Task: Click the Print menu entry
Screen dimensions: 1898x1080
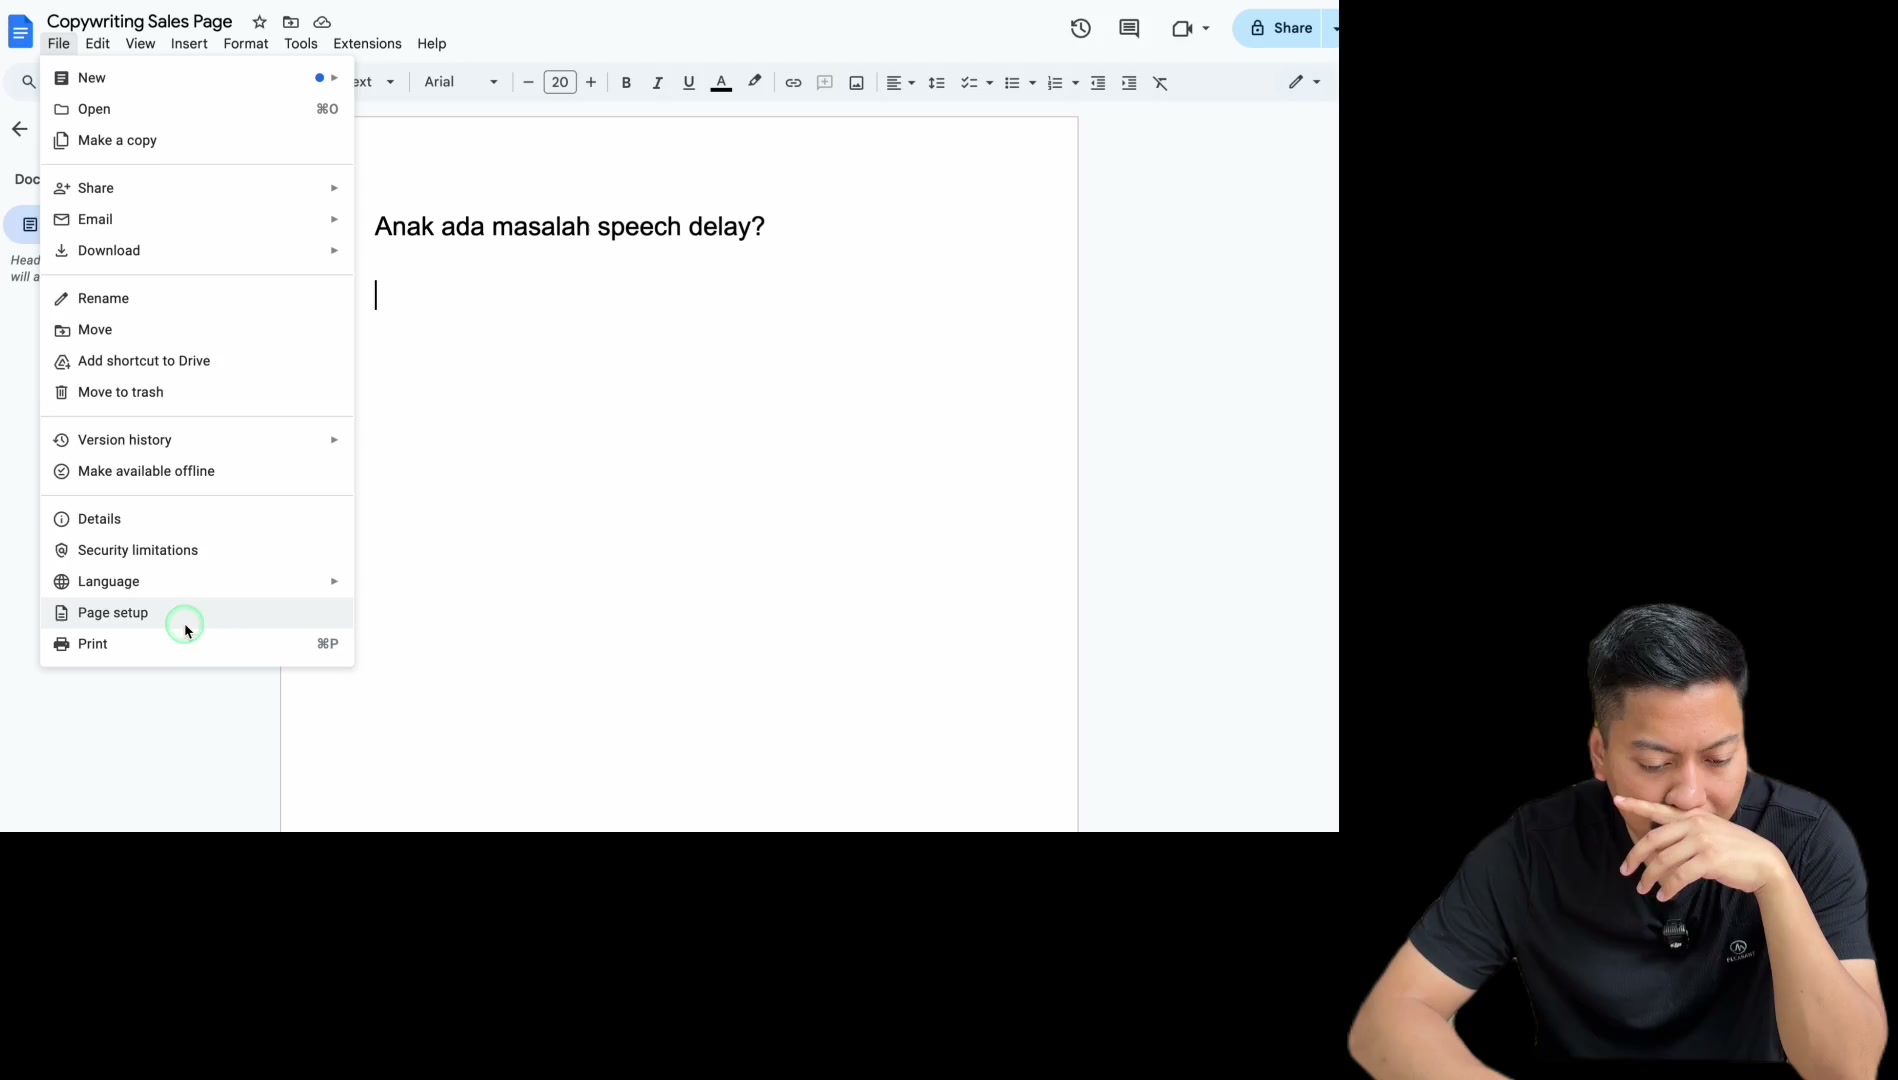Action: [x=197, y=644]
